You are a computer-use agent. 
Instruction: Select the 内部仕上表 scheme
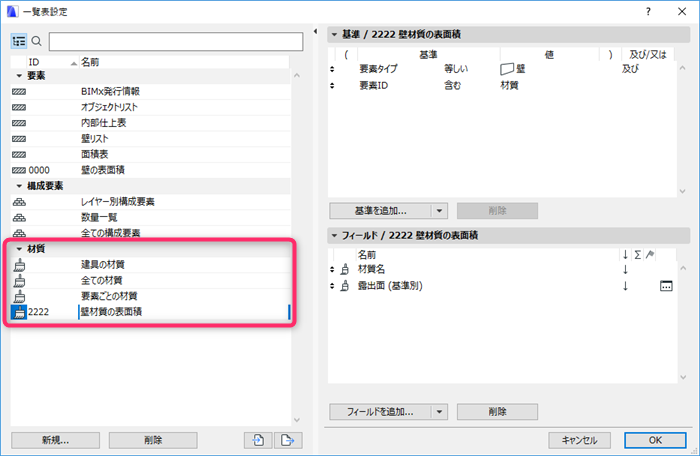click(x=150, y=123)
